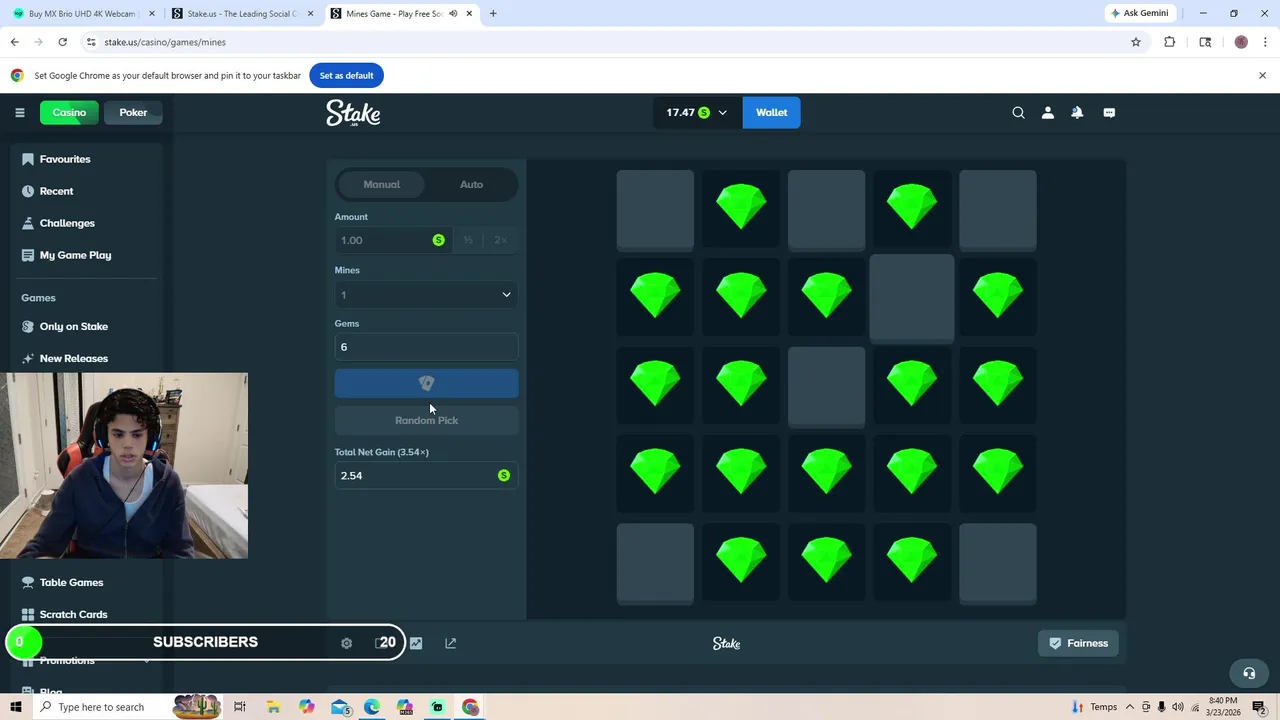Click Set as default Chrome button

[x=346, y=75]
